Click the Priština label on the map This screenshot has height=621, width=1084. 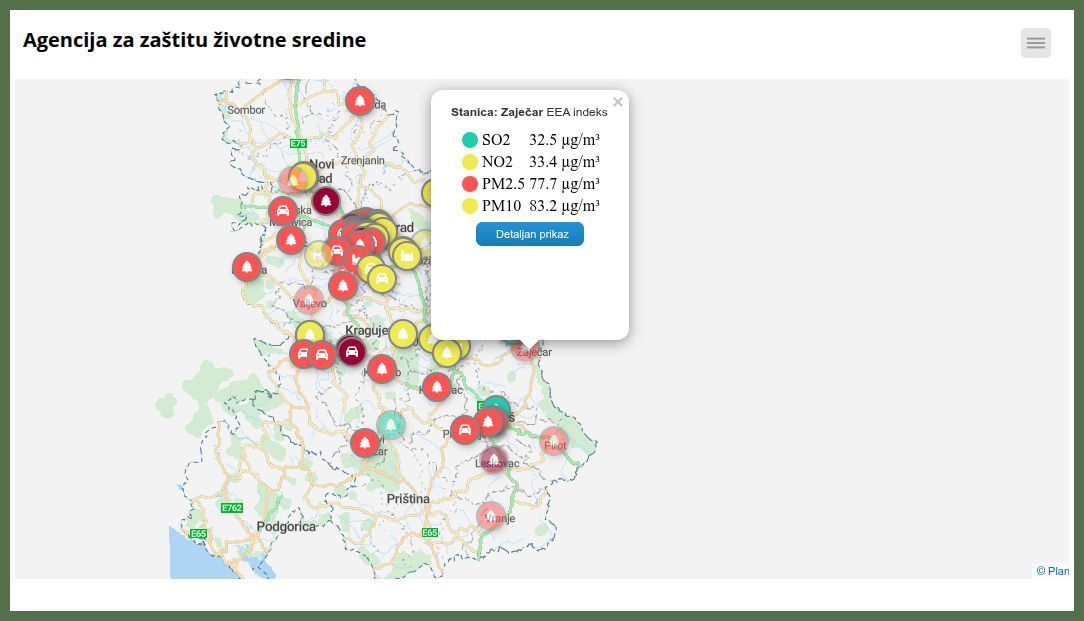click(408, 498)
